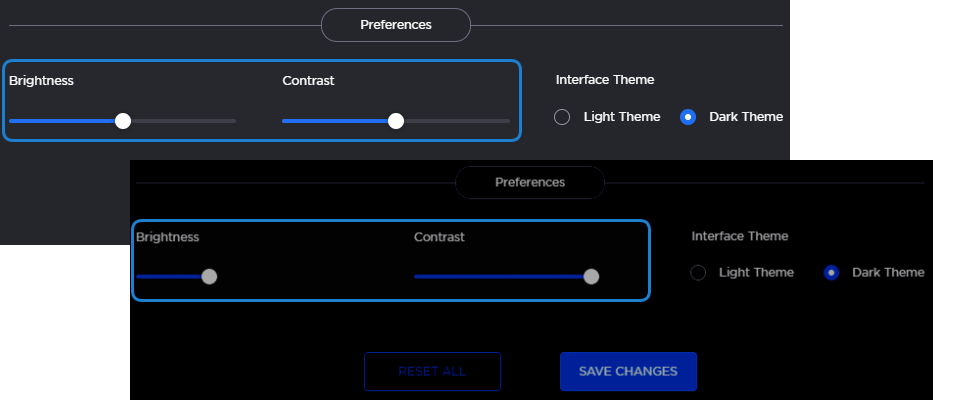Viewport: 953px width, 420px height.
Task: Click the Reset All button
Action: pos(432,371)
